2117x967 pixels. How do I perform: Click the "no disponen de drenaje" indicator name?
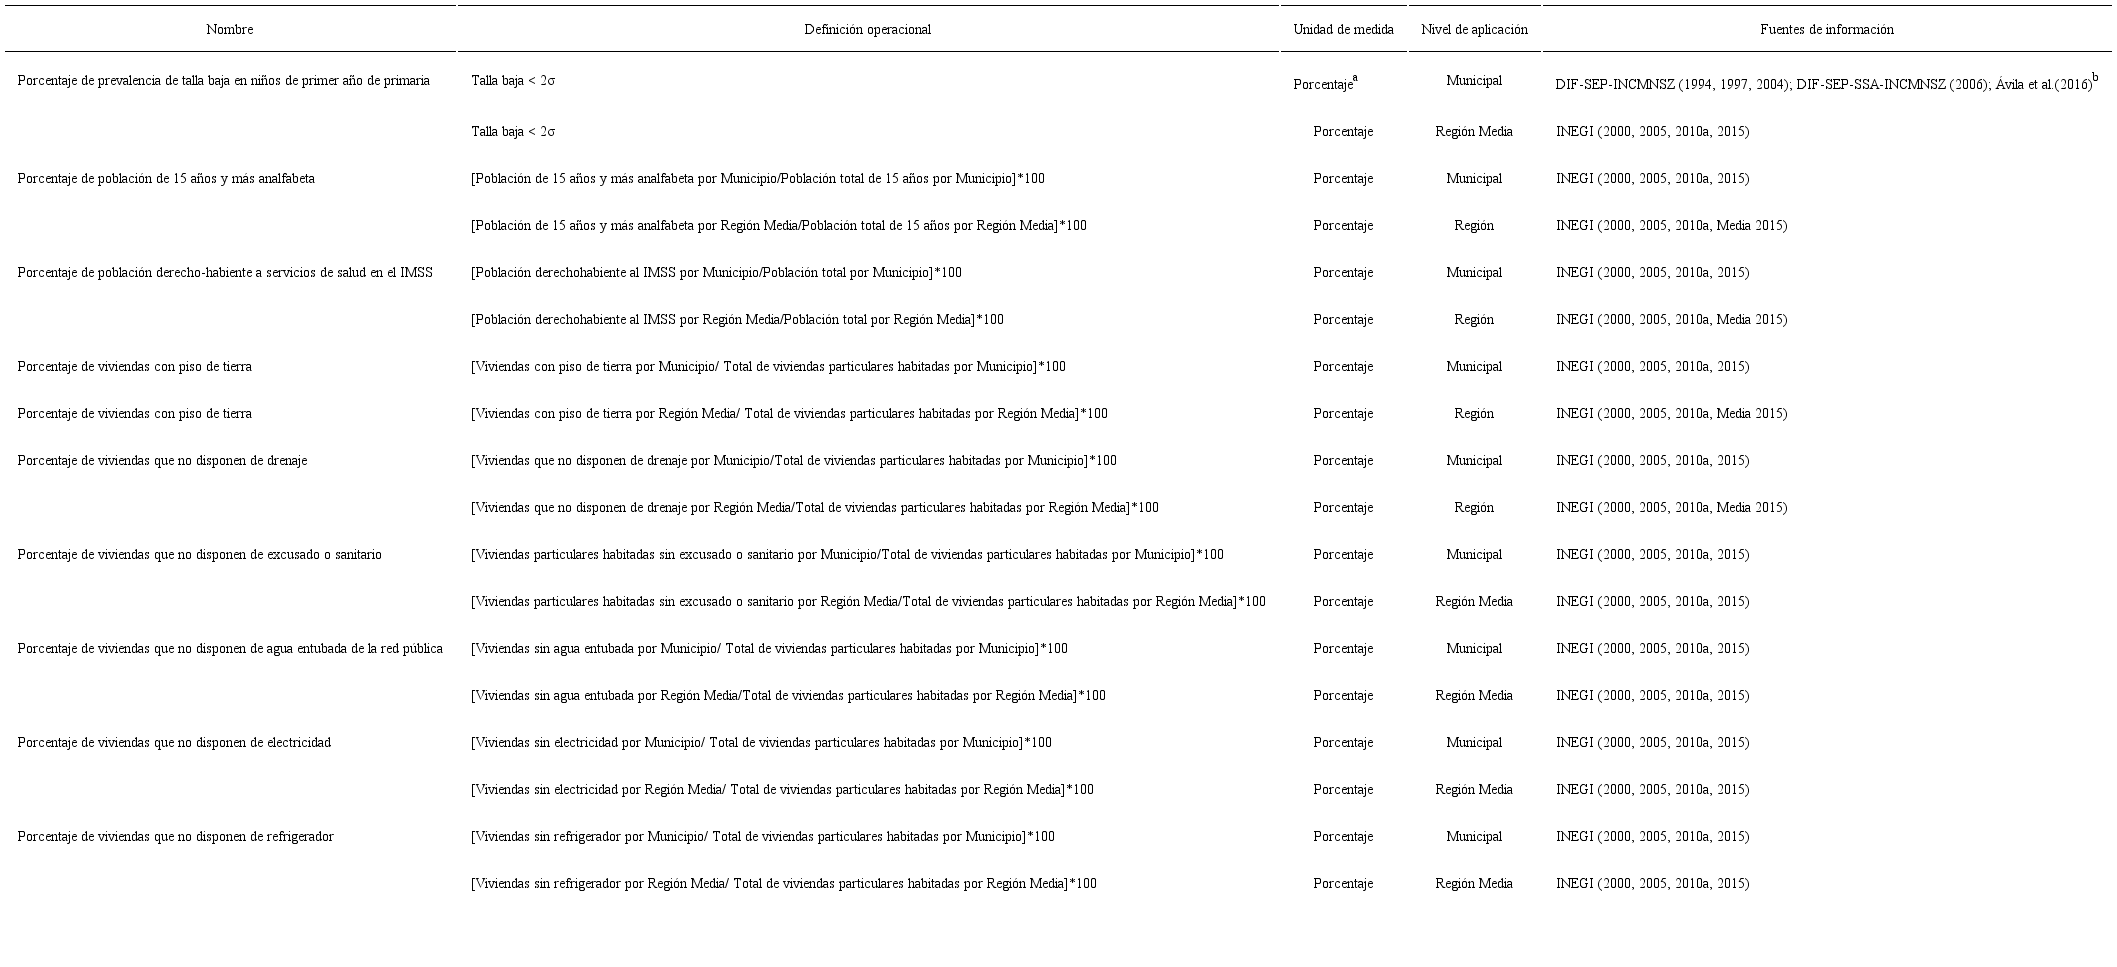(x=162, y=461)
